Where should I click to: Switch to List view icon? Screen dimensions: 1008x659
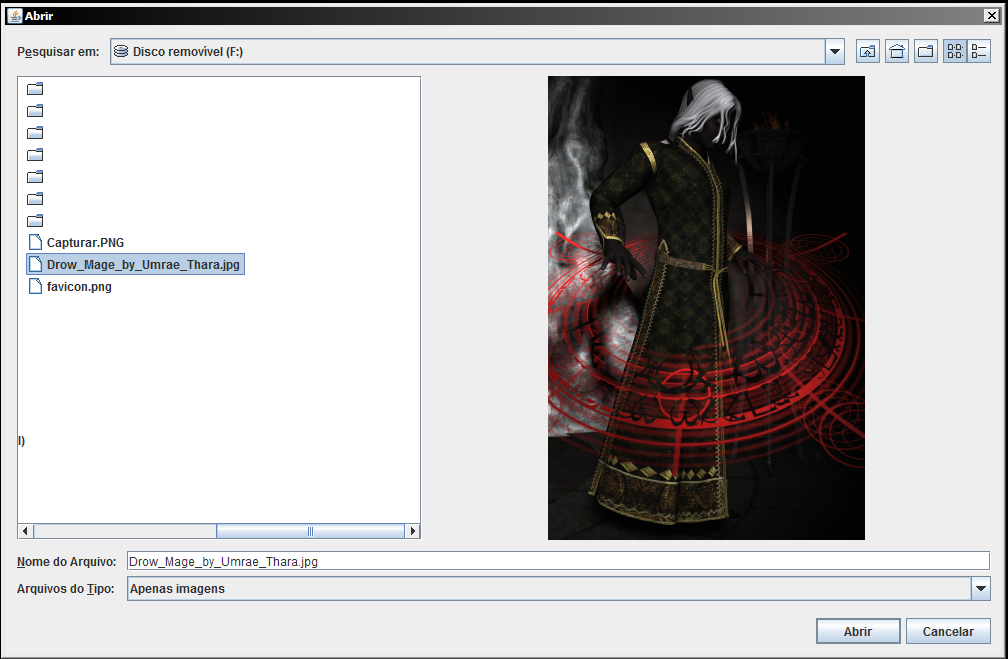955,51
